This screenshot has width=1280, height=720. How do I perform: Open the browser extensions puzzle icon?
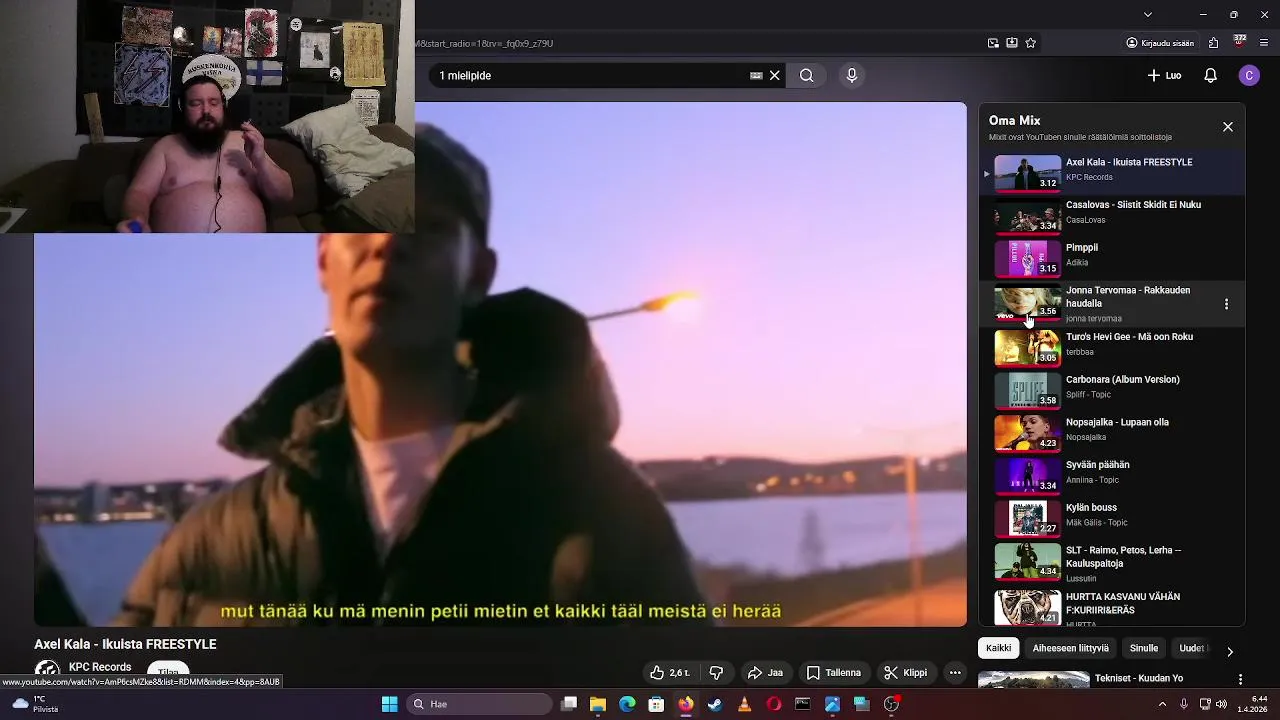[1213, 43]
